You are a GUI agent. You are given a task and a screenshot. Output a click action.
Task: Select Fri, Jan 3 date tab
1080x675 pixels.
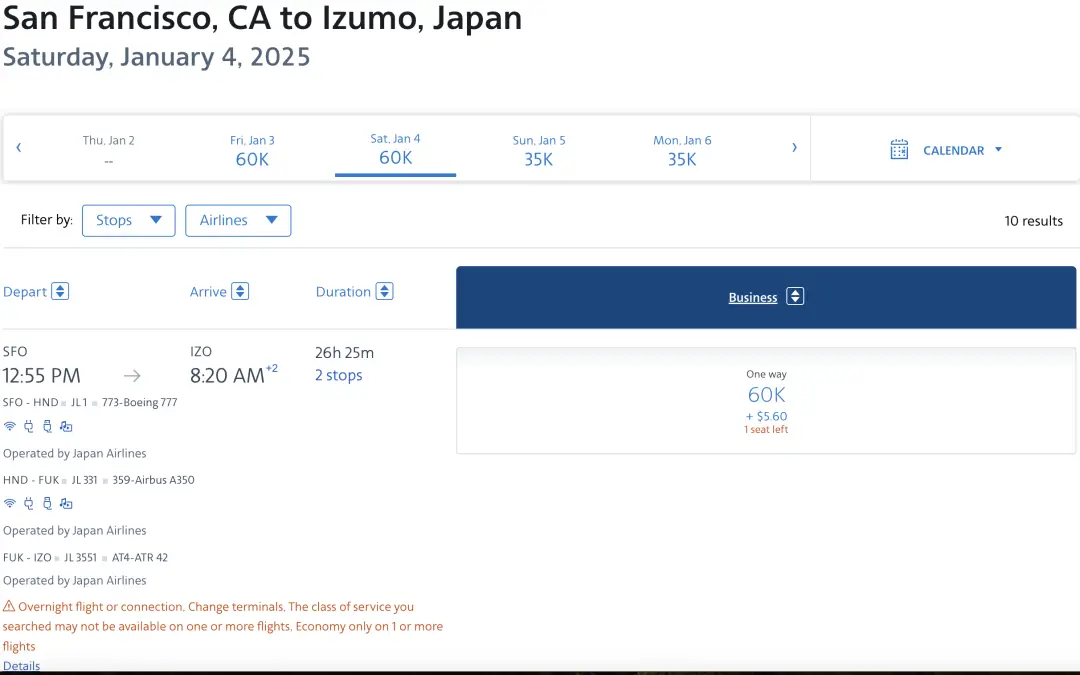coord(252,150)
